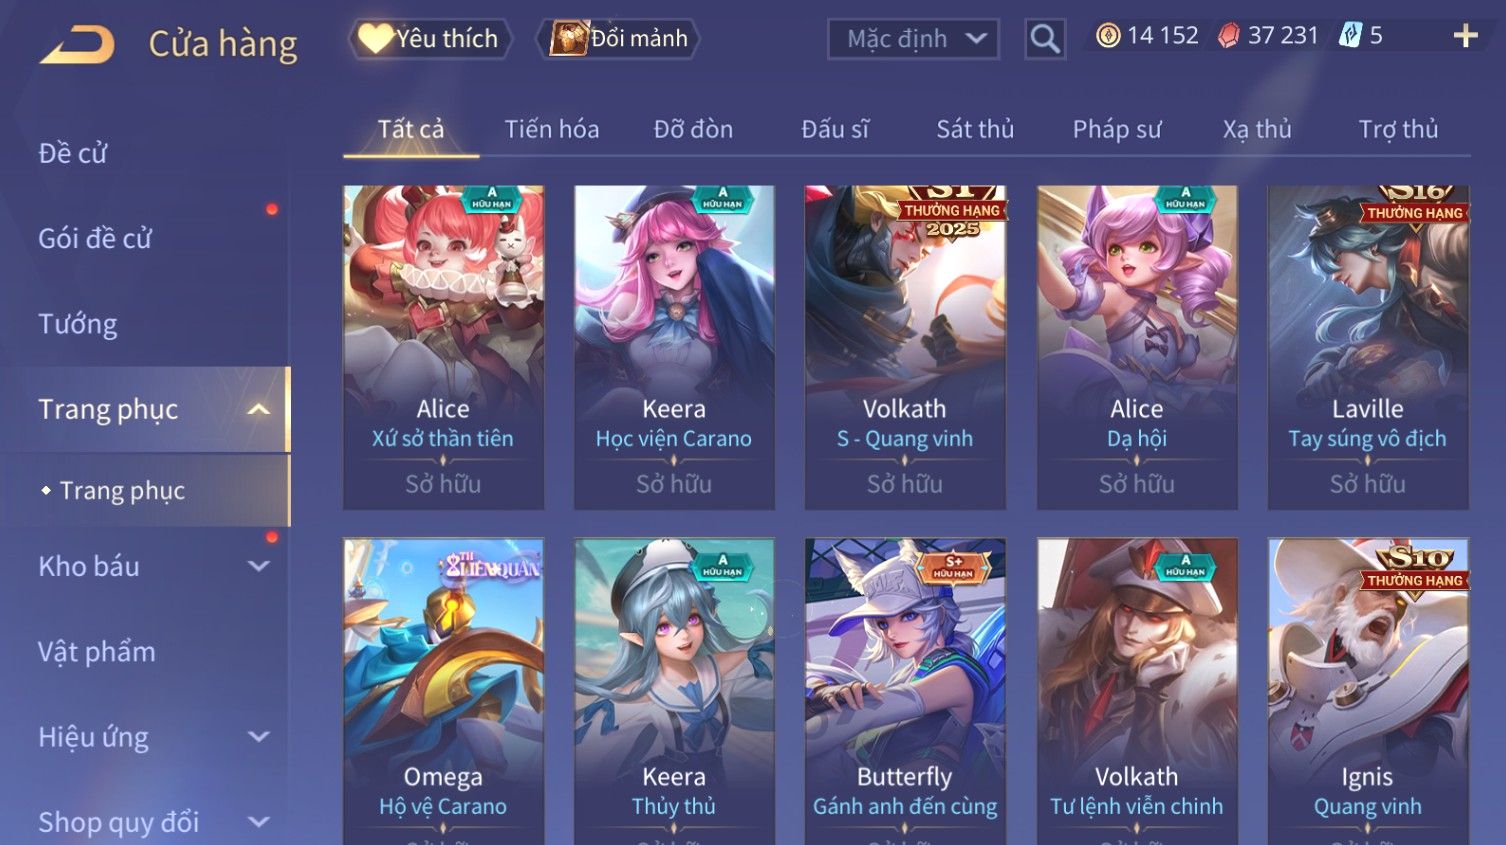Click the back arrow icon
This screenshot has height=845, width=1506.
click(77, 45)
